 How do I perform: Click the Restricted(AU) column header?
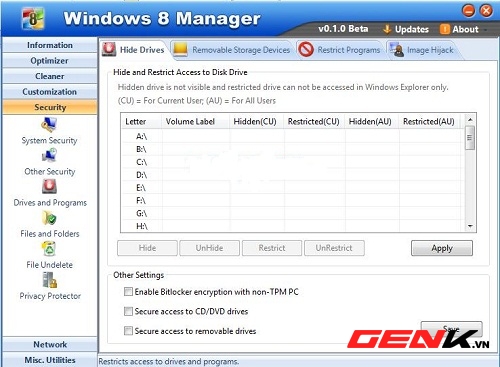point(429,122)
